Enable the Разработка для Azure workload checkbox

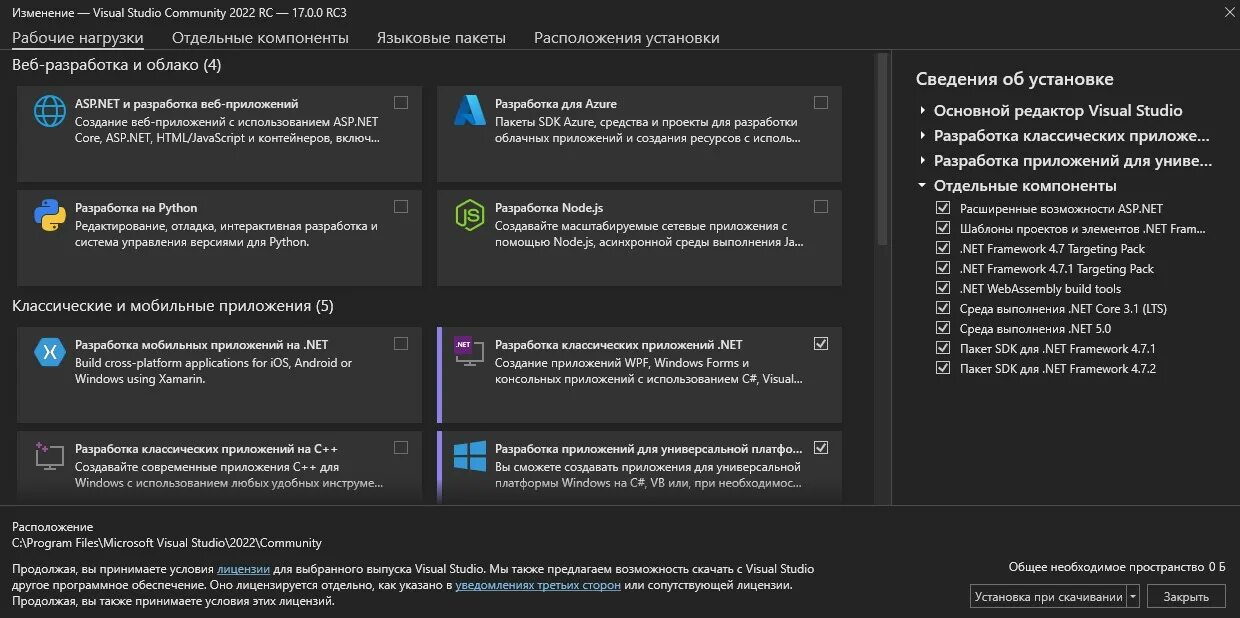click(x=821, y=102)
